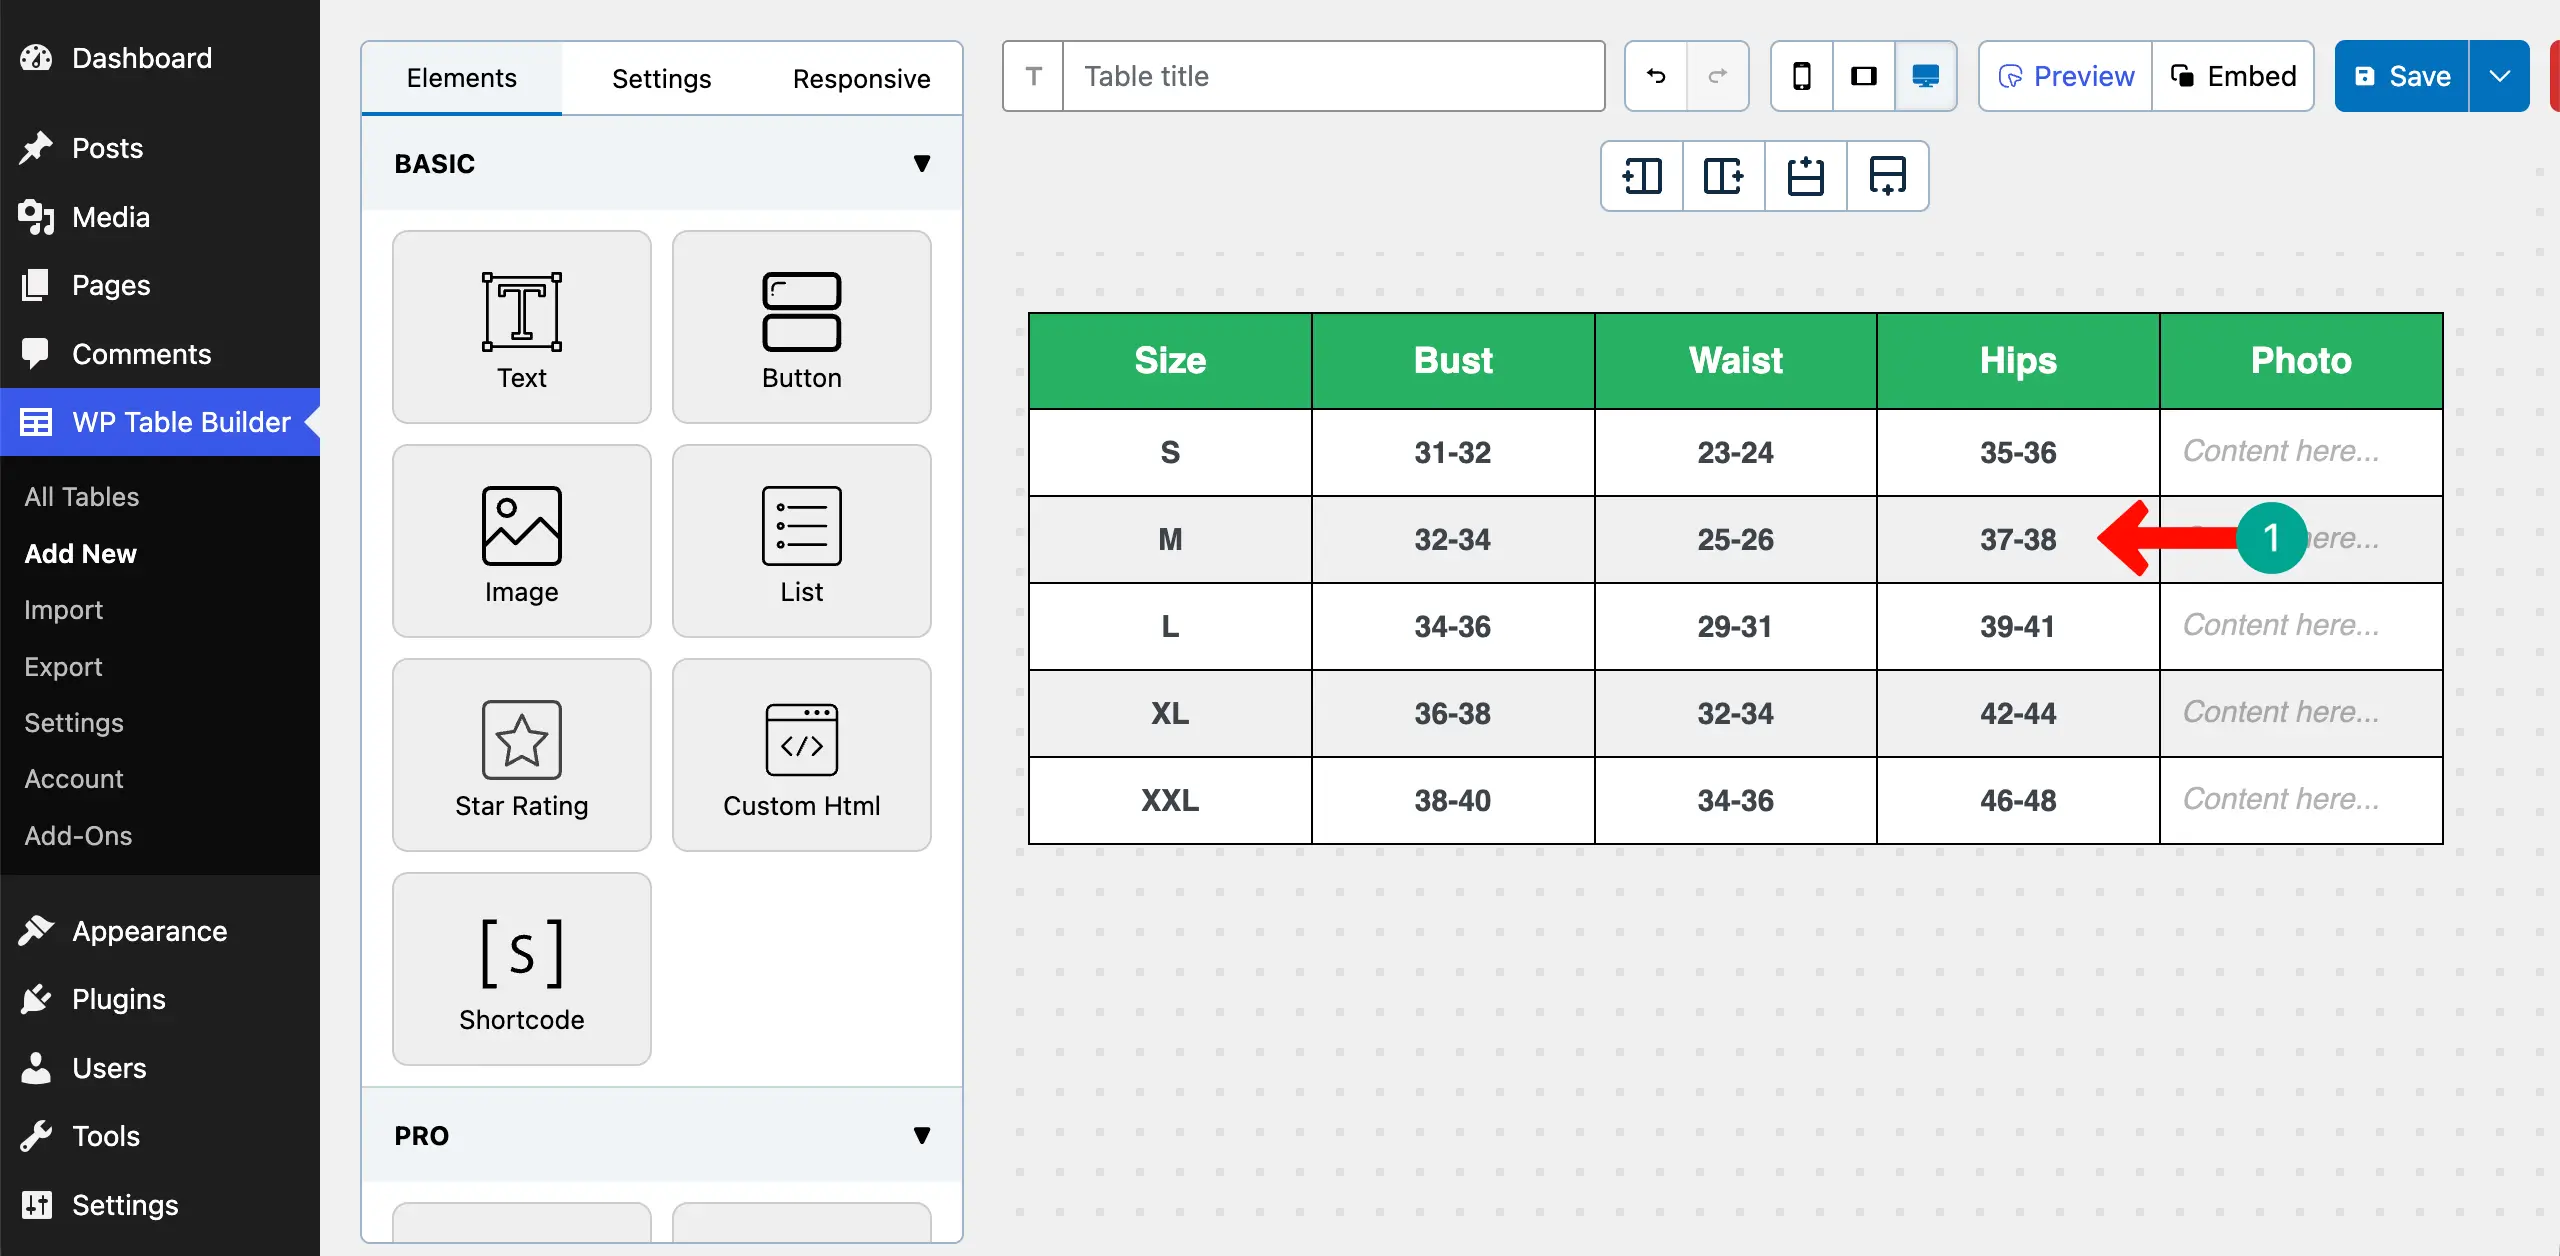The height and width of the screenshot is (1256, 2560).
Task: Click the Table title input field
Action: tap(1330, 76)
